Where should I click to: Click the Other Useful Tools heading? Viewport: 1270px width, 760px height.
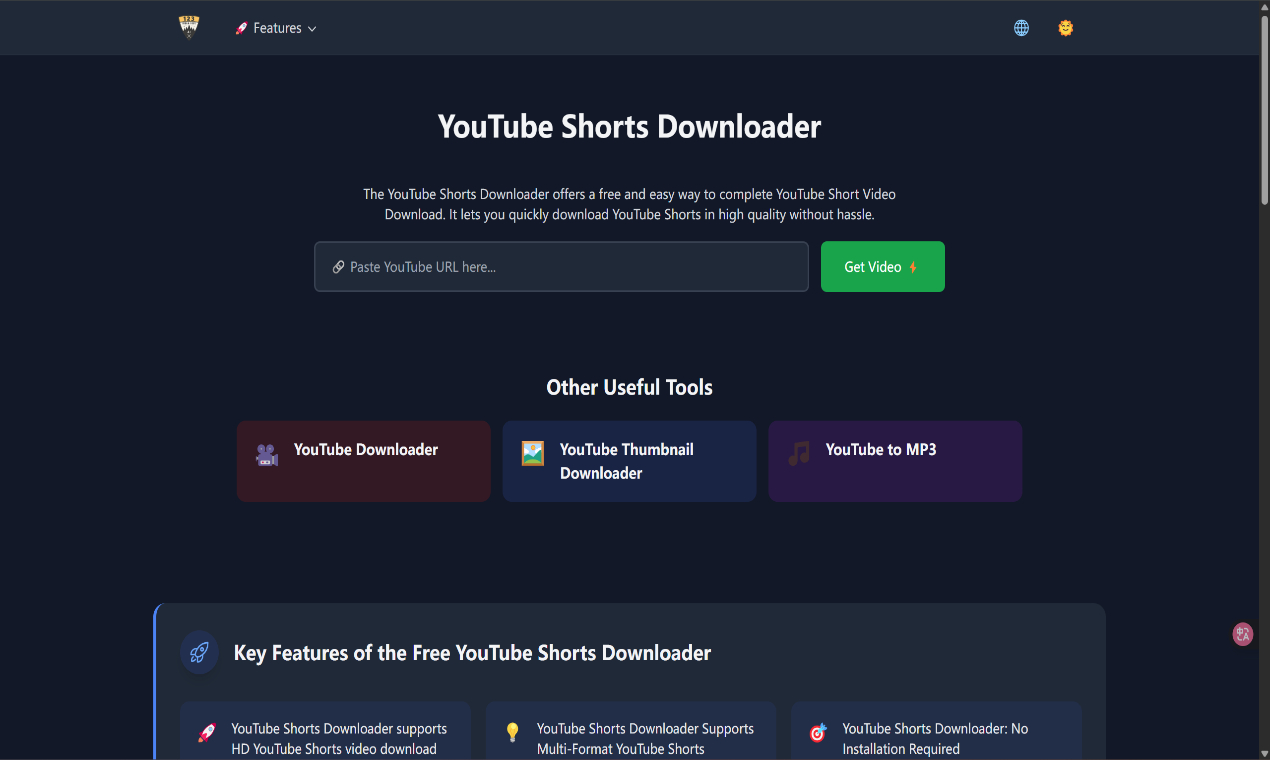[629, 387]
